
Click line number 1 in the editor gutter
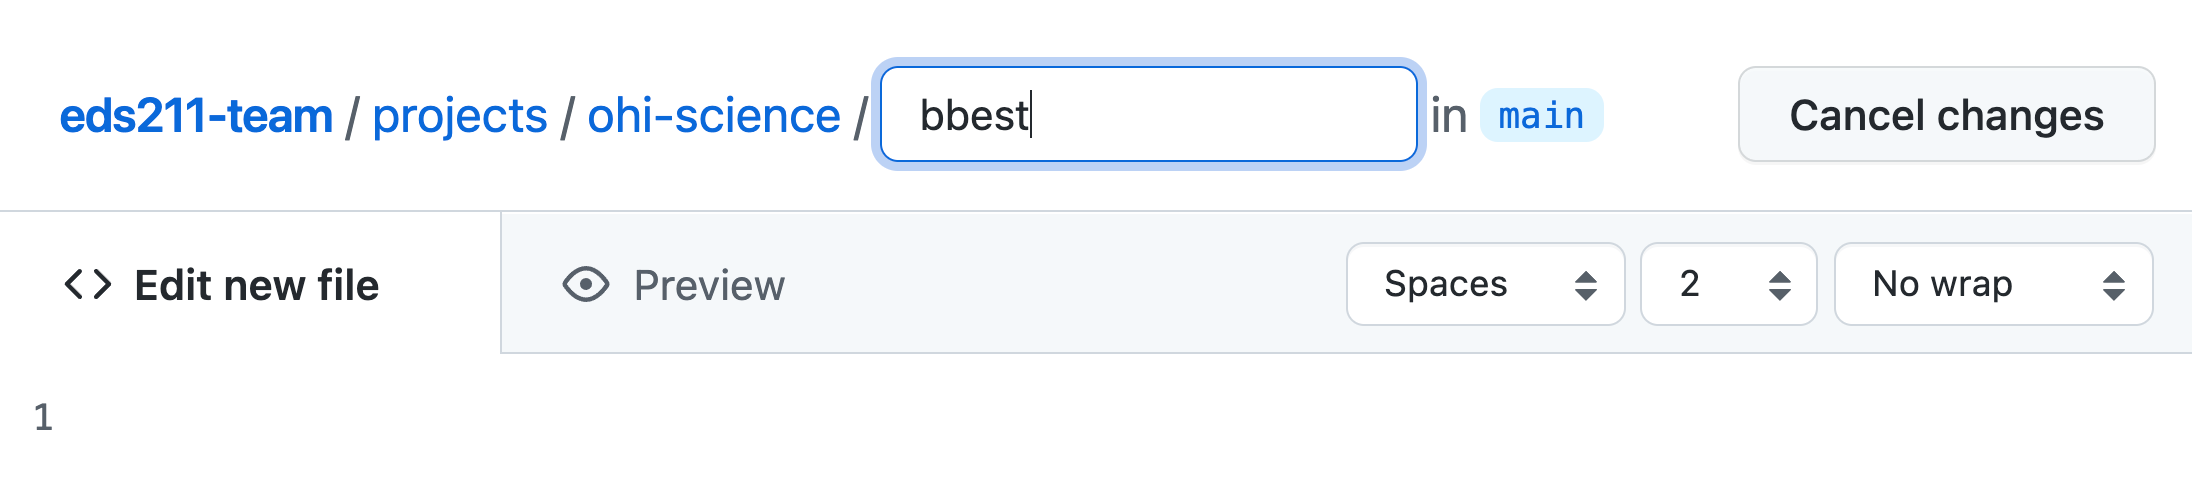click(43, 417)
